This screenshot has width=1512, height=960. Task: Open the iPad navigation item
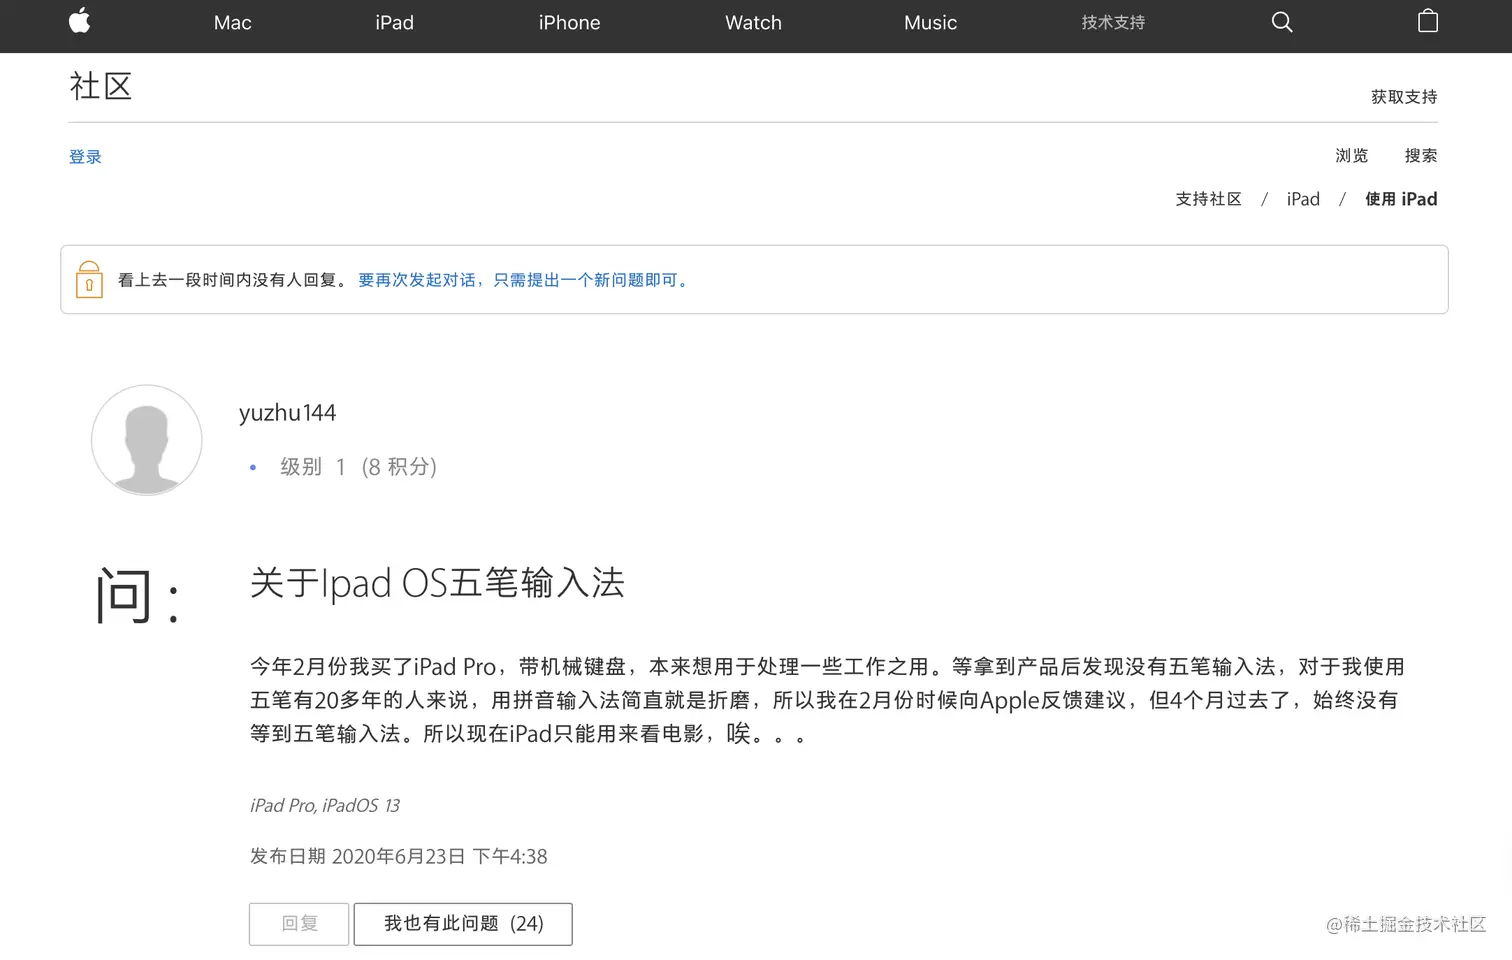394,23
